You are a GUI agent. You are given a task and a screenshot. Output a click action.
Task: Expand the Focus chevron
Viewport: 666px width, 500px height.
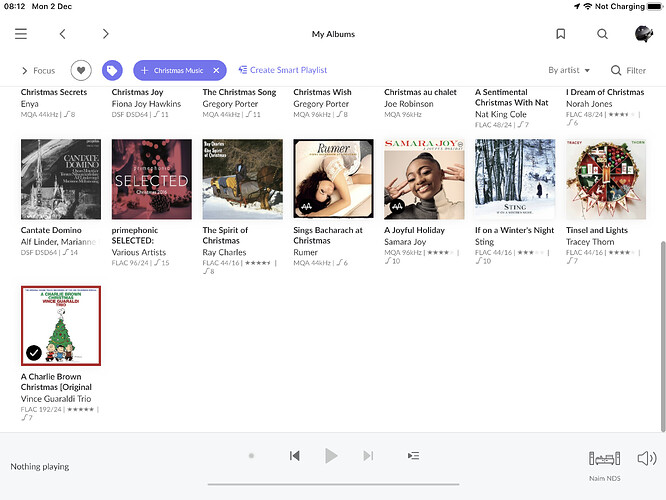(x=24, y=71)
